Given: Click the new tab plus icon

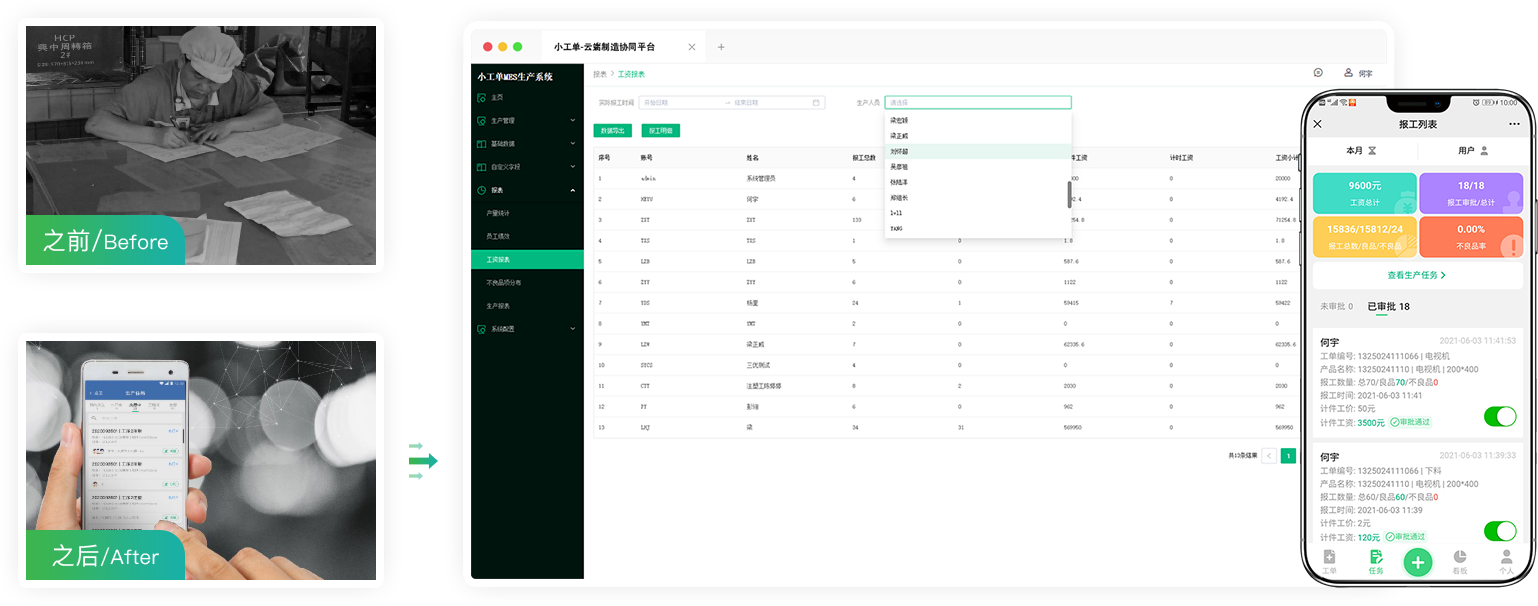Looking at the screenshot, I should [721, 47].
